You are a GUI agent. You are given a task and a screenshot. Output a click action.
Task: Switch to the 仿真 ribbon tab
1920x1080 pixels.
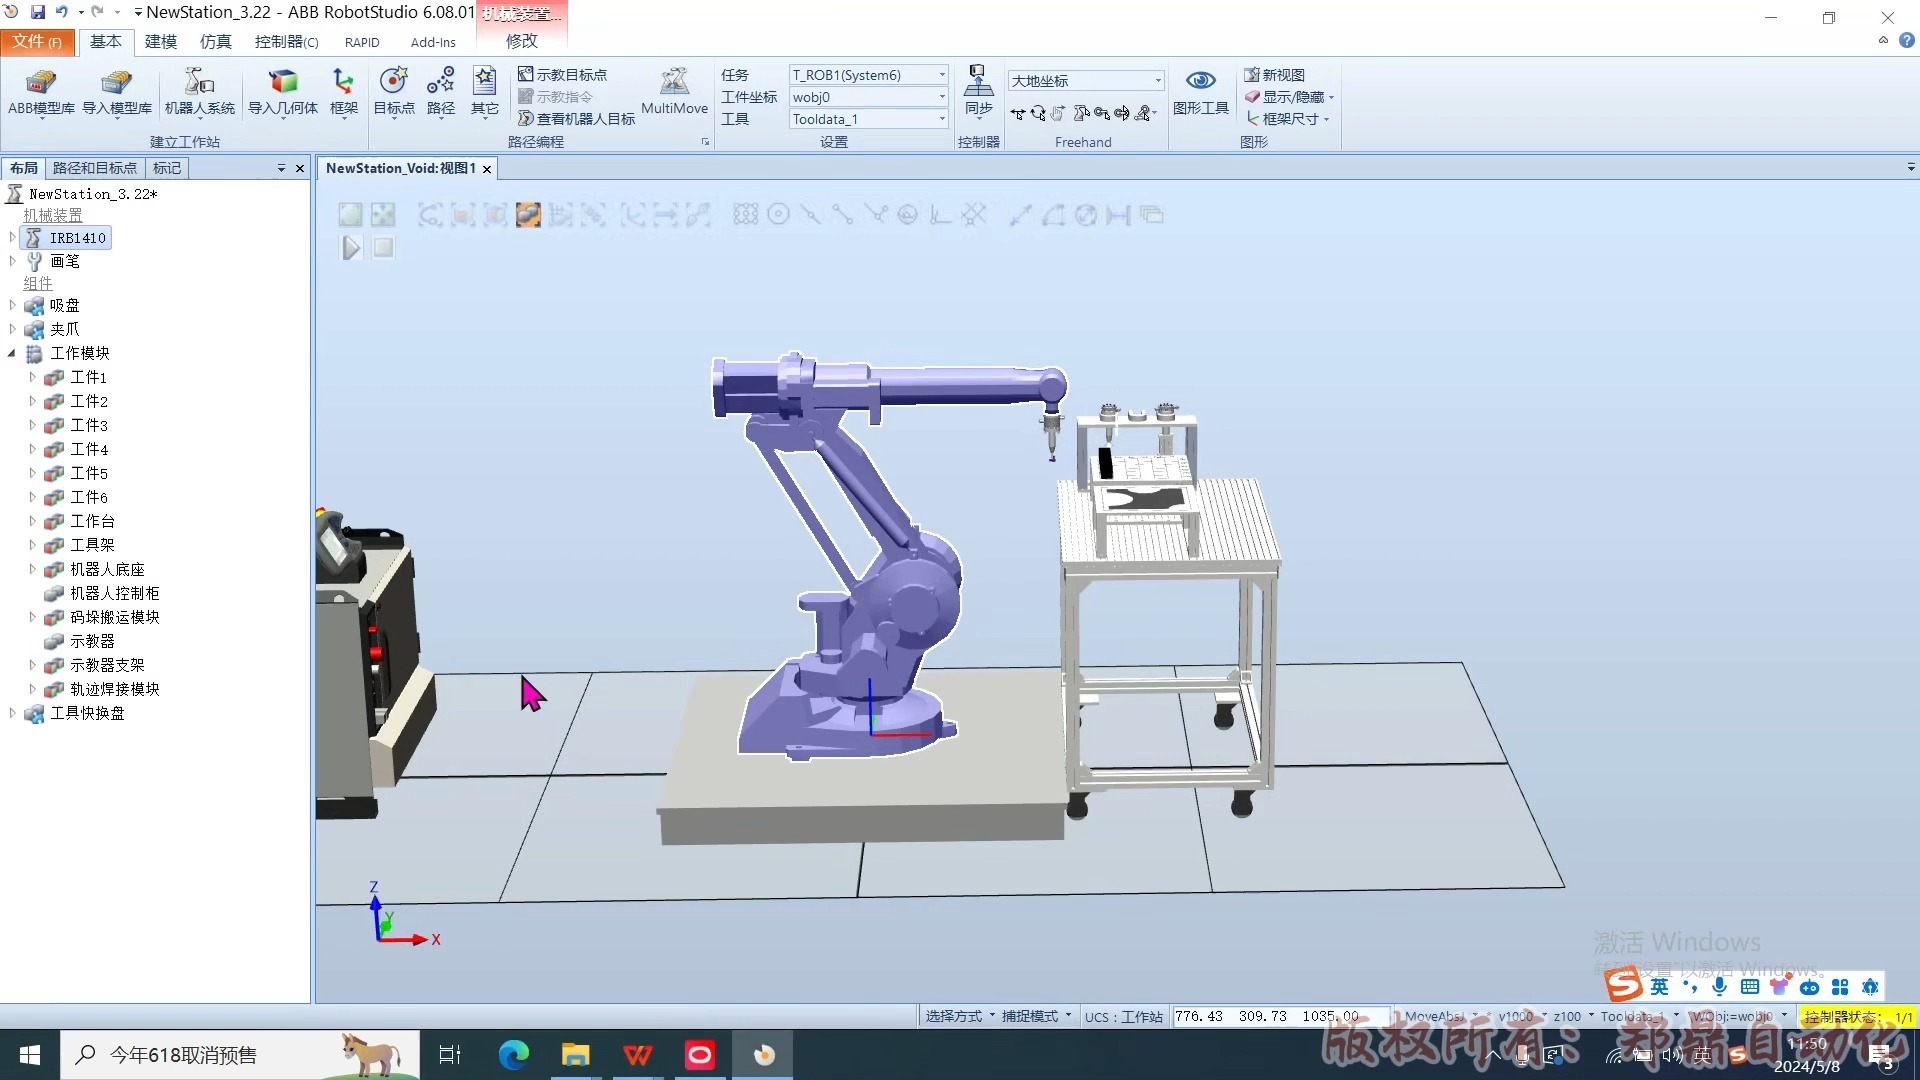pos(215,41)
